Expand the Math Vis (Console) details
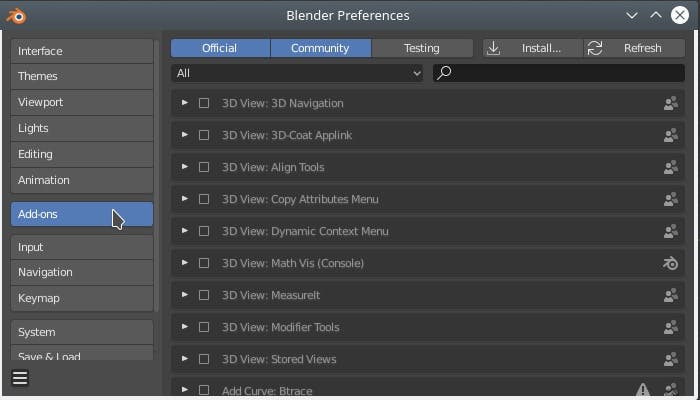700x400 pixels. 184,263
